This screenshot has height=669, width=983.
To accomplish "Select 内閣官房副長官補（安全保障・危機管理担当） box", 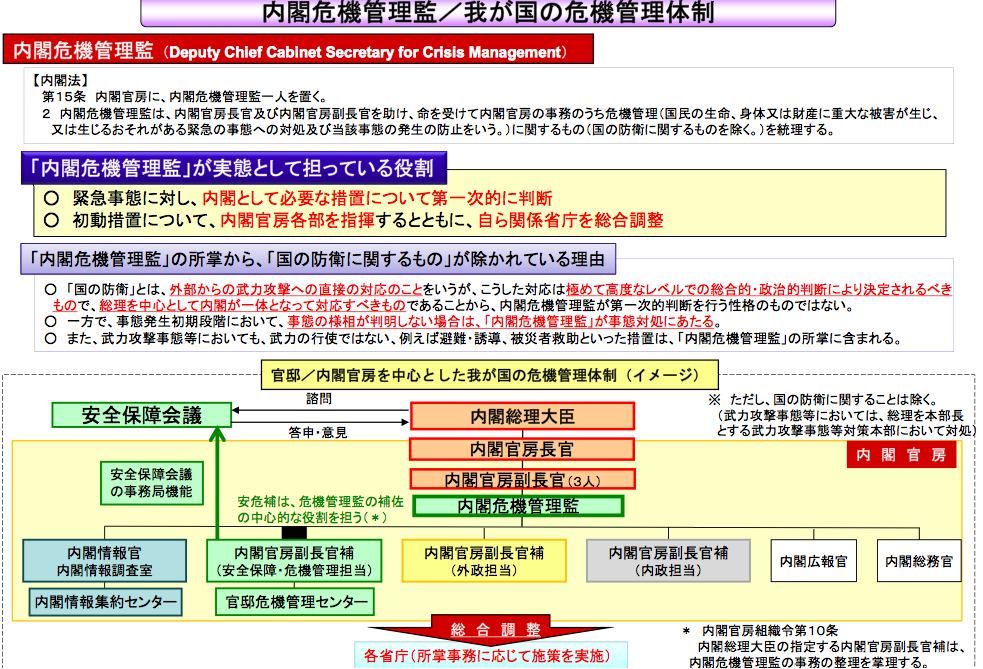I will pyautogui.click(x=293, y=561).
